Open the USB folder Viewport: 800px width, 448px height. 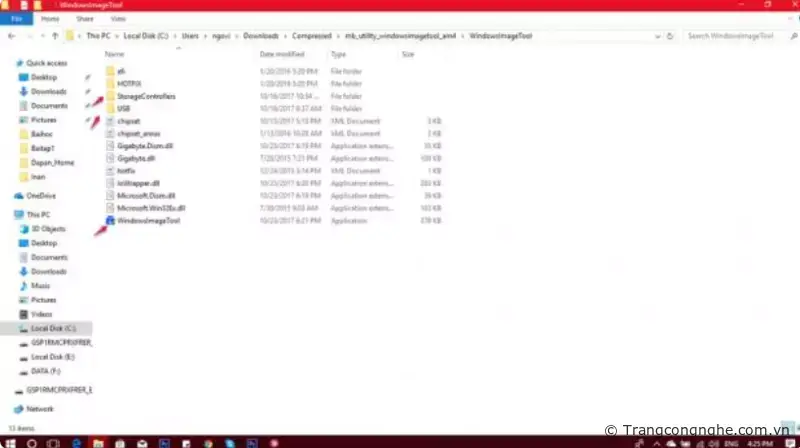(x=124, y=108)
